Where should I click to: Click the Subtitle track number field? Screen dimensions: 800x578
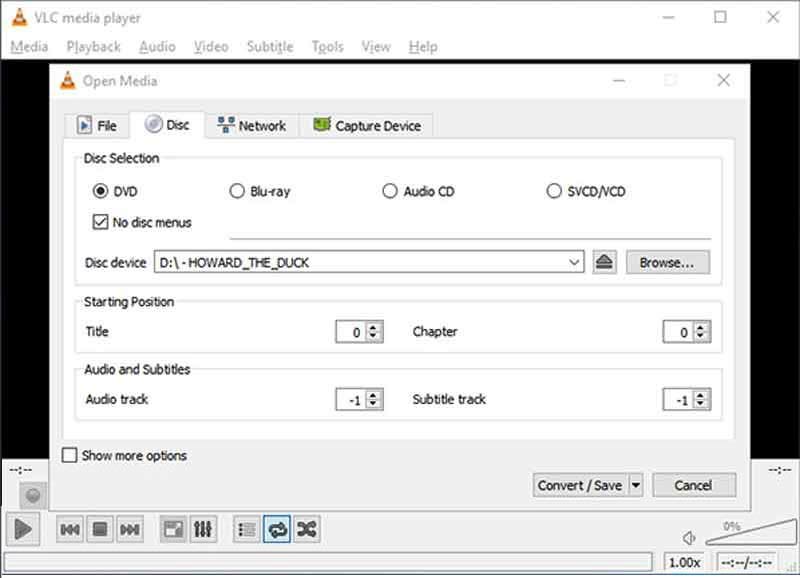679,400
